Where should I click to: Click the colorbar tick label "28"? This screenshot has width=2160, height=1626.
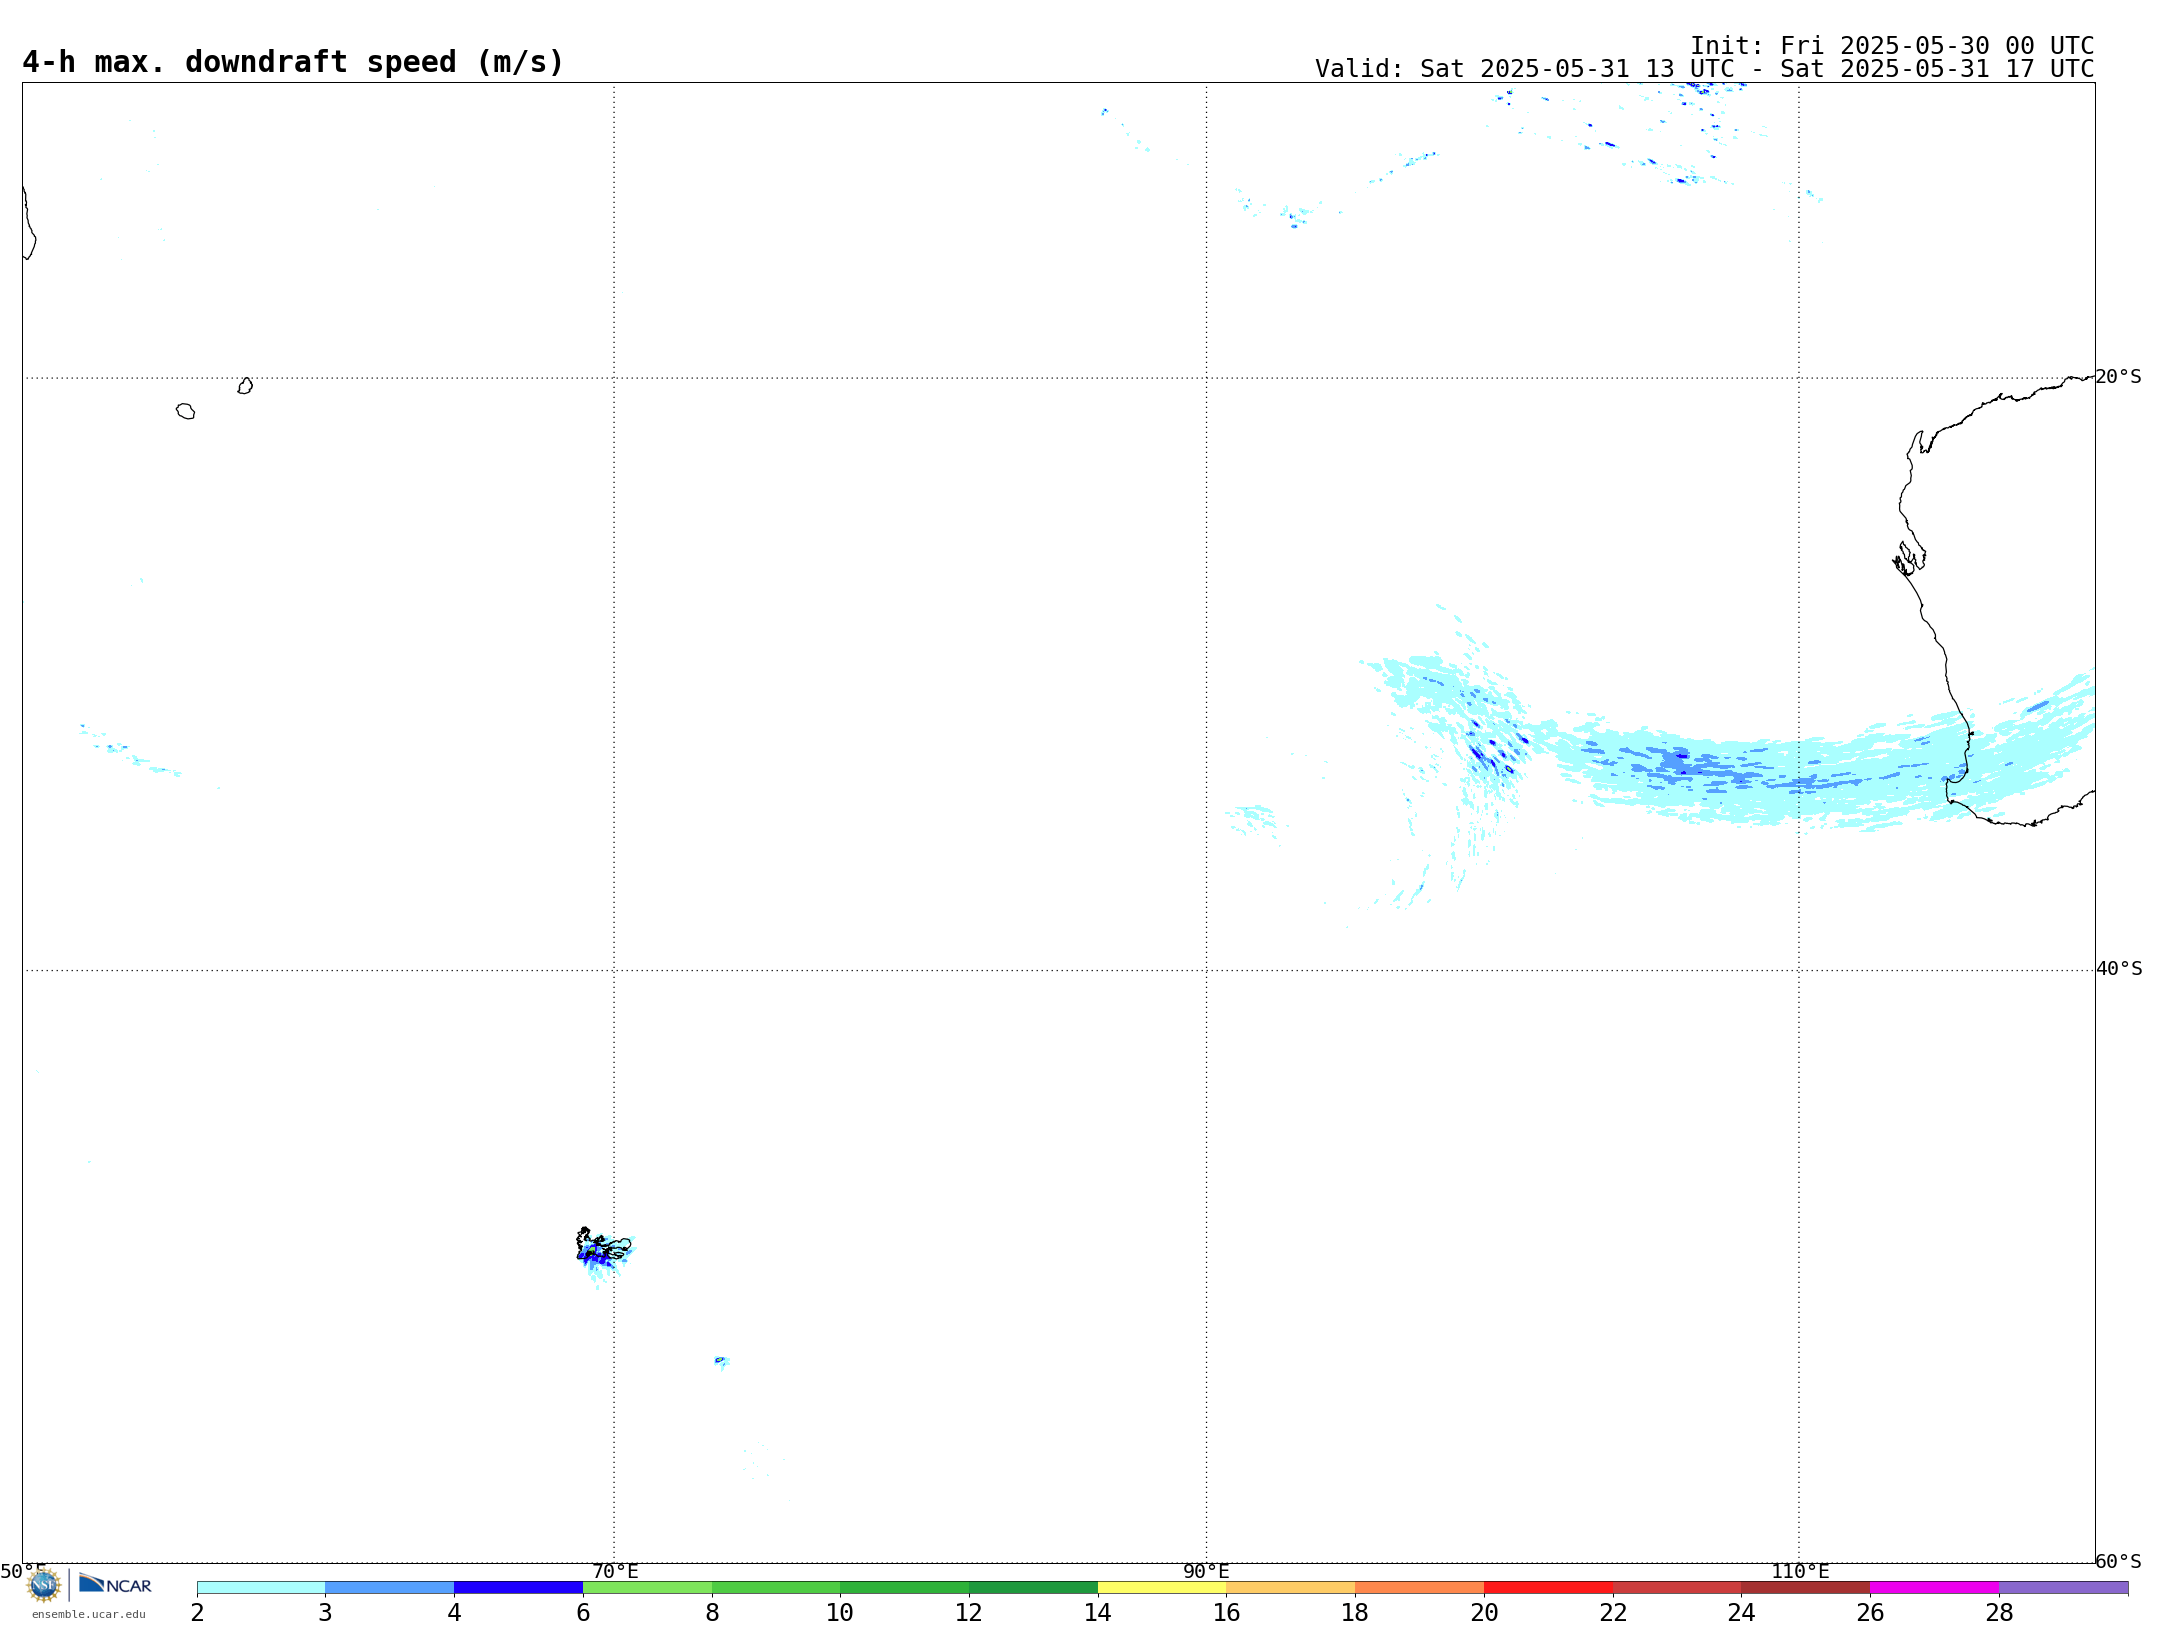tap(1999, 1612)
